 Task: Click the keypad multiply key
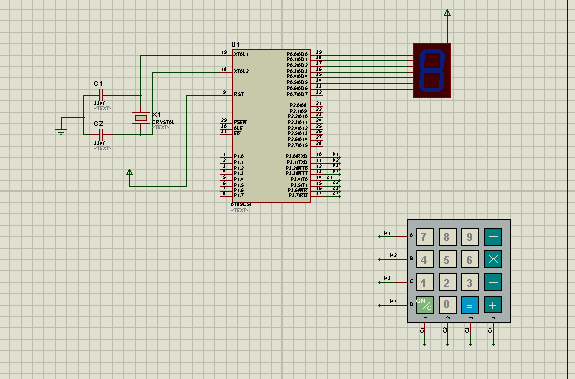click(x=493, y=260)
